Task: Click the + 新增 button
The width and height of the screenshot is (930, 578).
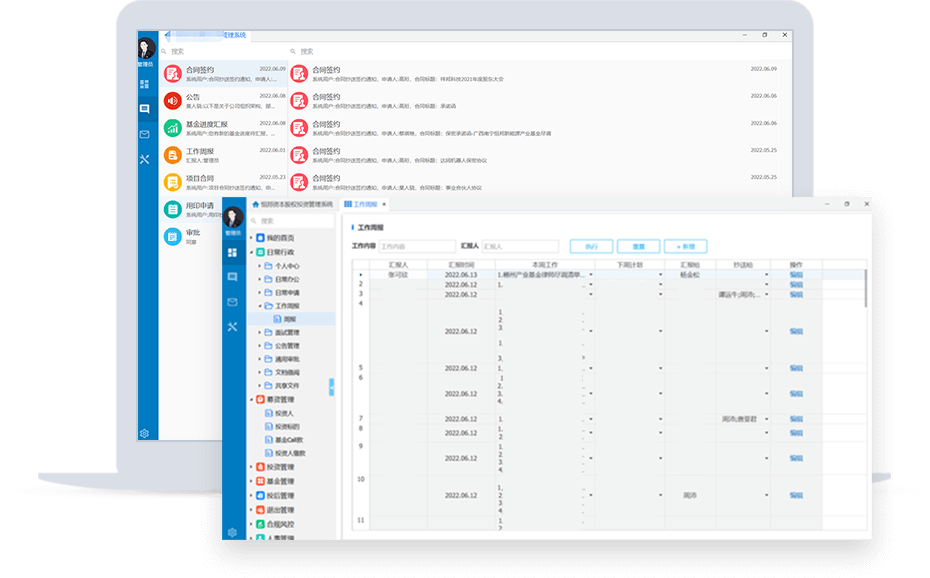Action: click(x=685, y=246)
